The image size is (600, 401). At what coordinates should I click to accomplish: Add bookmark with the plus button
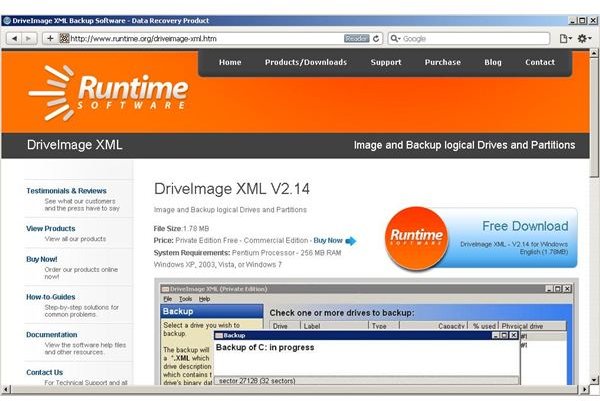(50, 38)
